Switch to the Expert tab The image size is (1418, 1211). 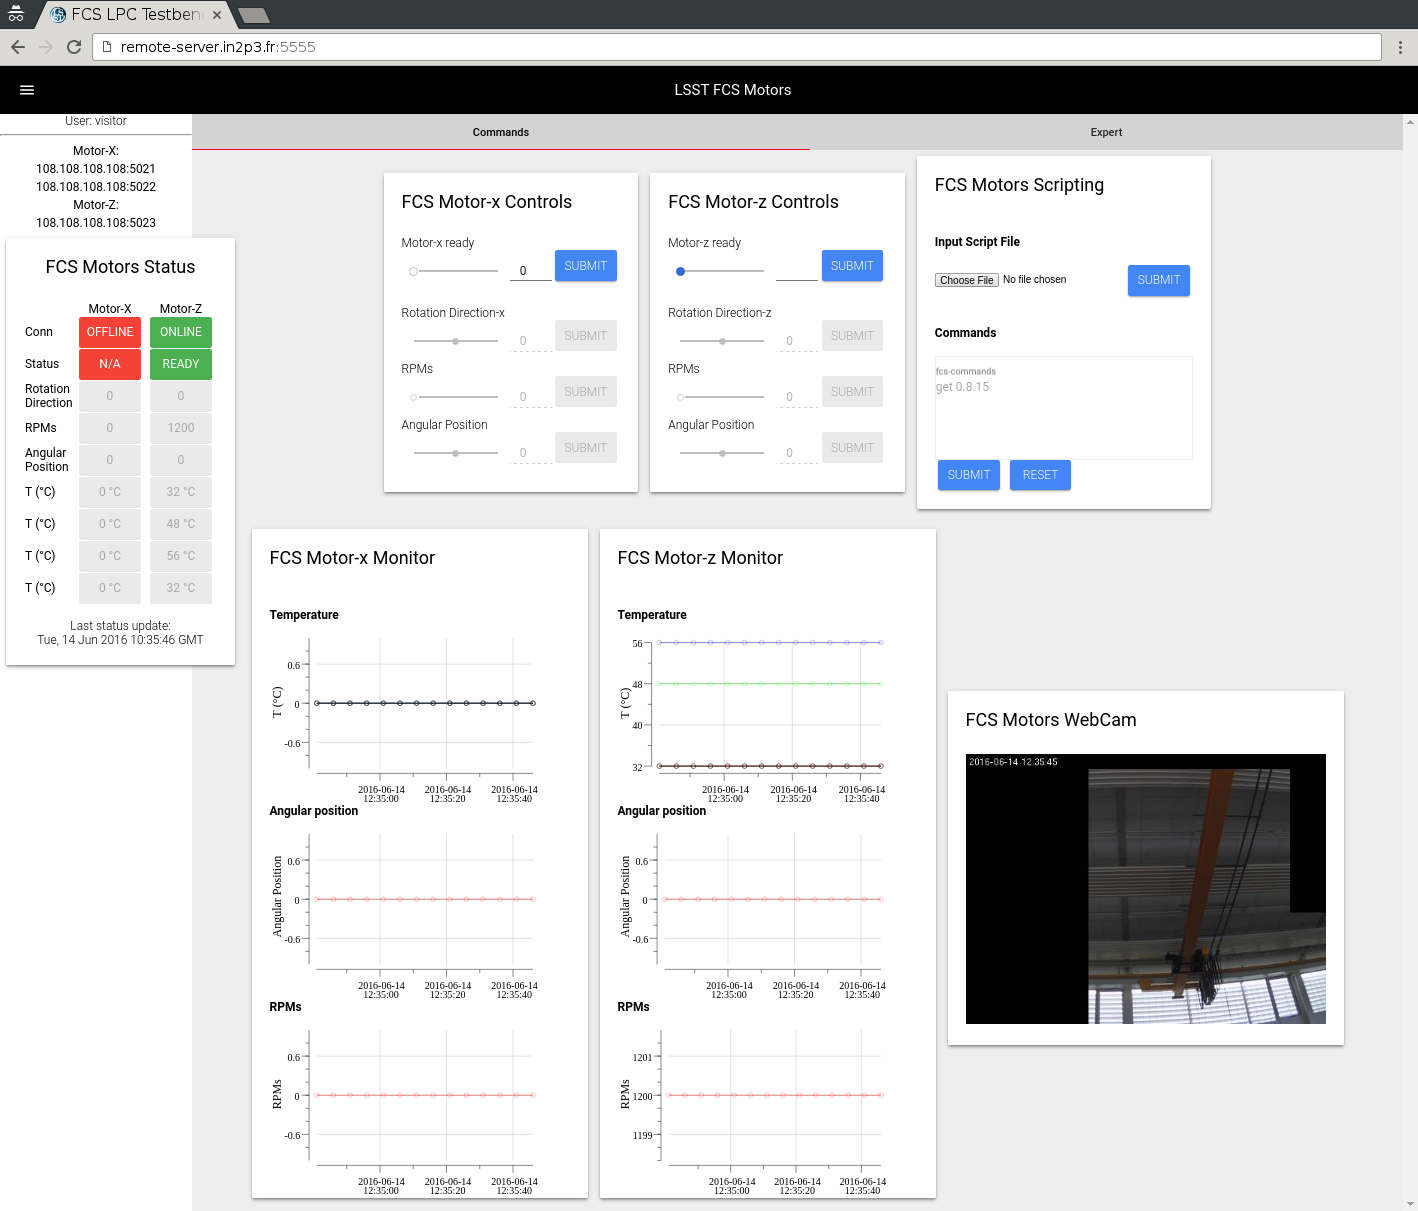click(x=1106, y=132)
